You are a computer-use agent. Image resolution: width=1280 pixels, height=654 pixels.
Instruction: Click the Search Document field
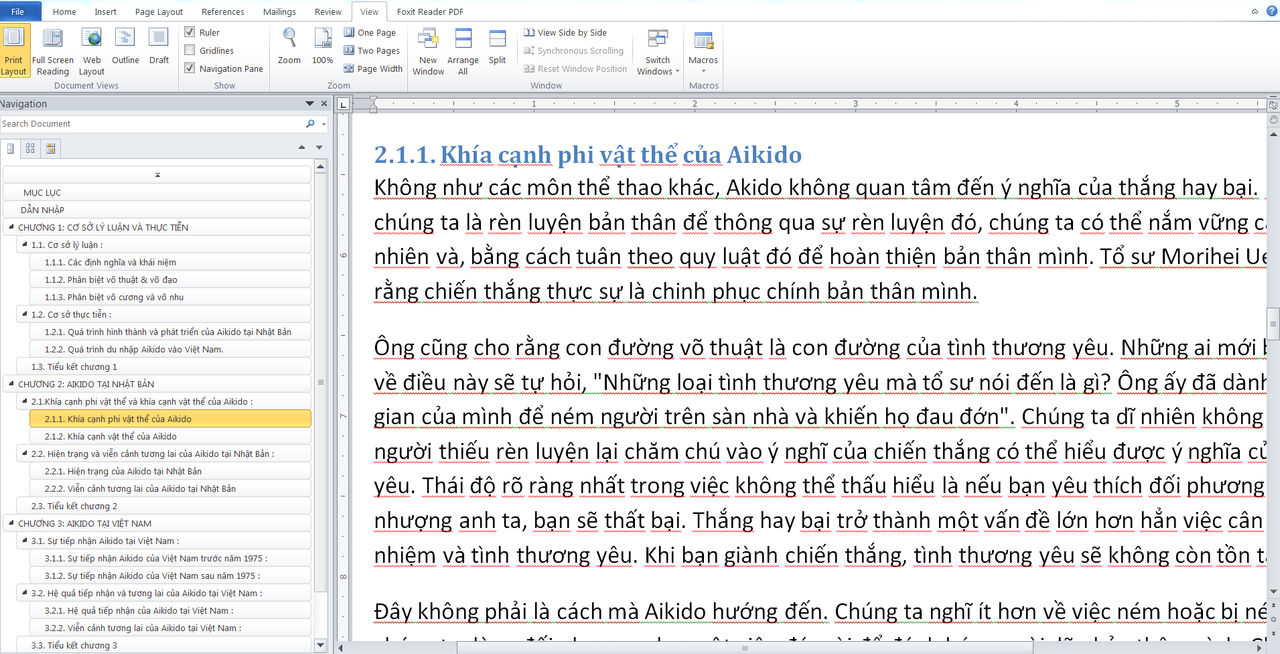[x=152, y=124]
